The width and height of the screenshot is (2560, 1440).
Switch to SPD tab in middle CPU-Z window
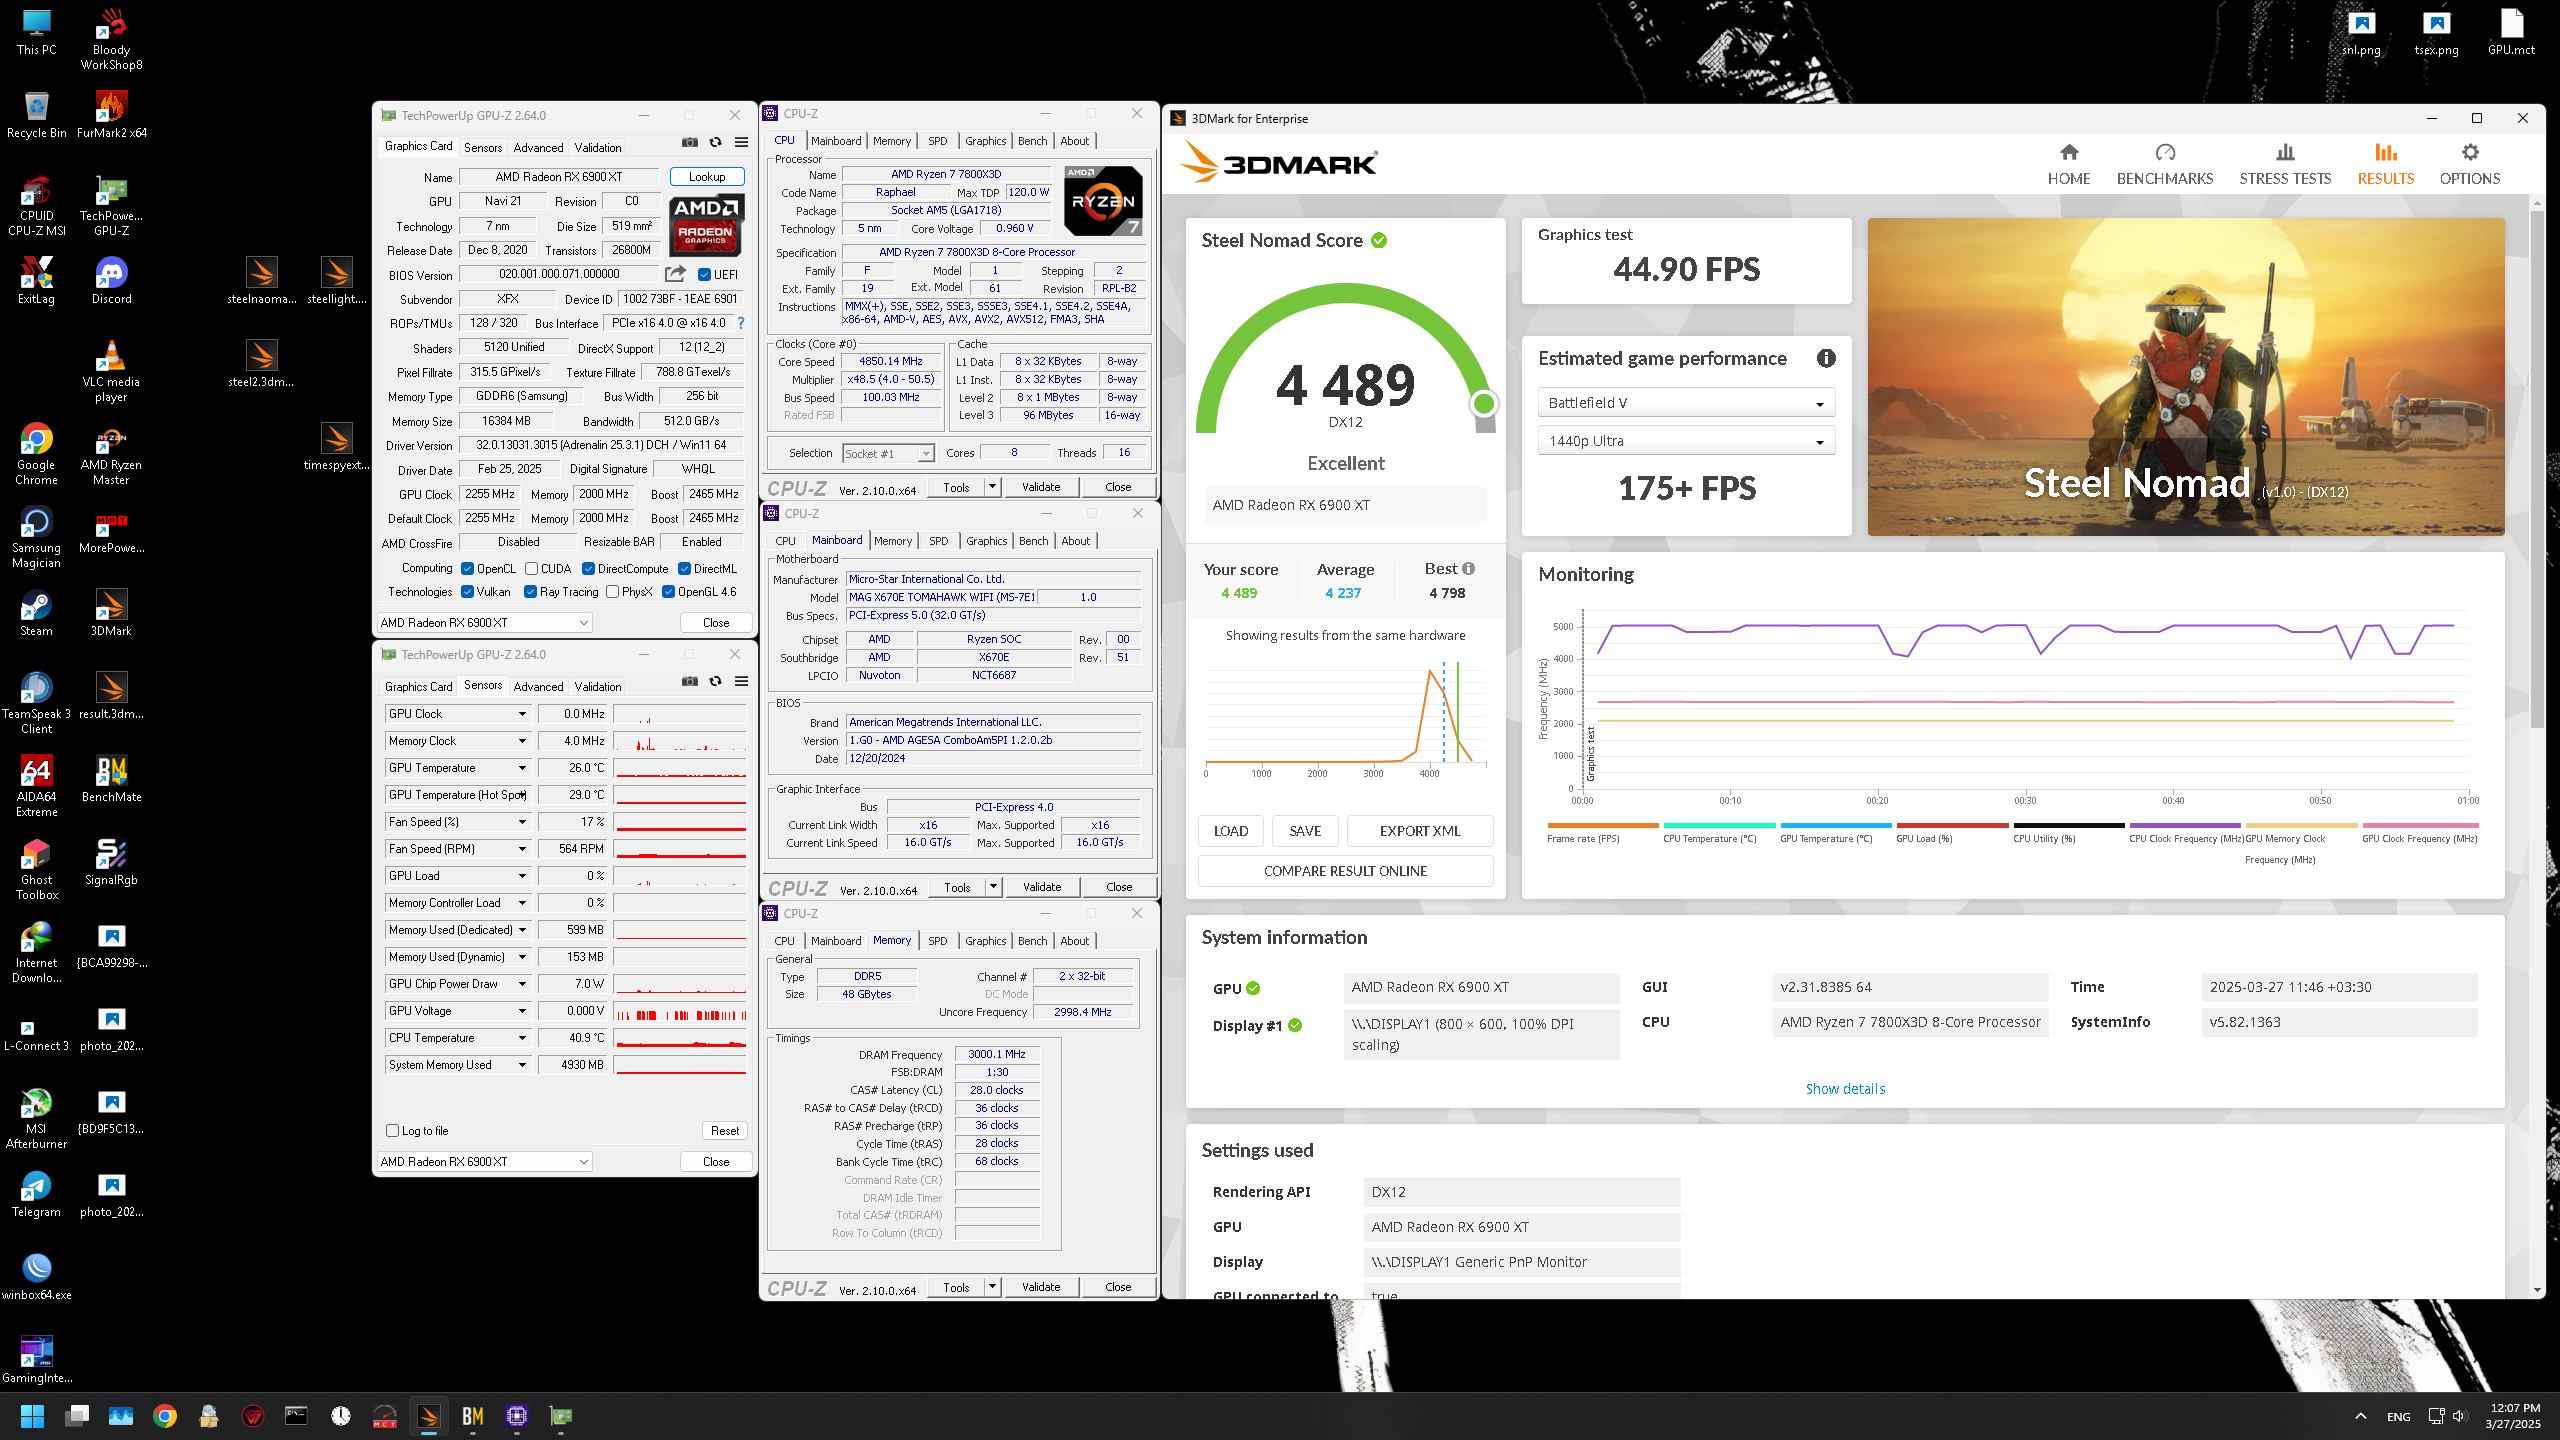click(x=938, y=541)
